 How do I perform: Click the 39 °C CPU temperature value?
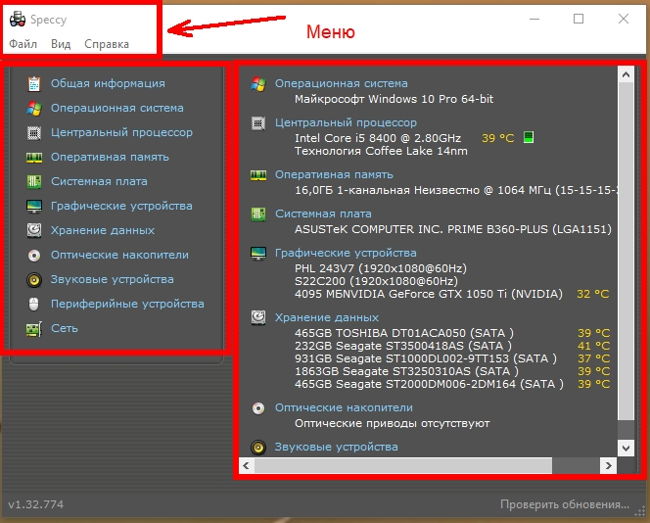pos(498,138)
